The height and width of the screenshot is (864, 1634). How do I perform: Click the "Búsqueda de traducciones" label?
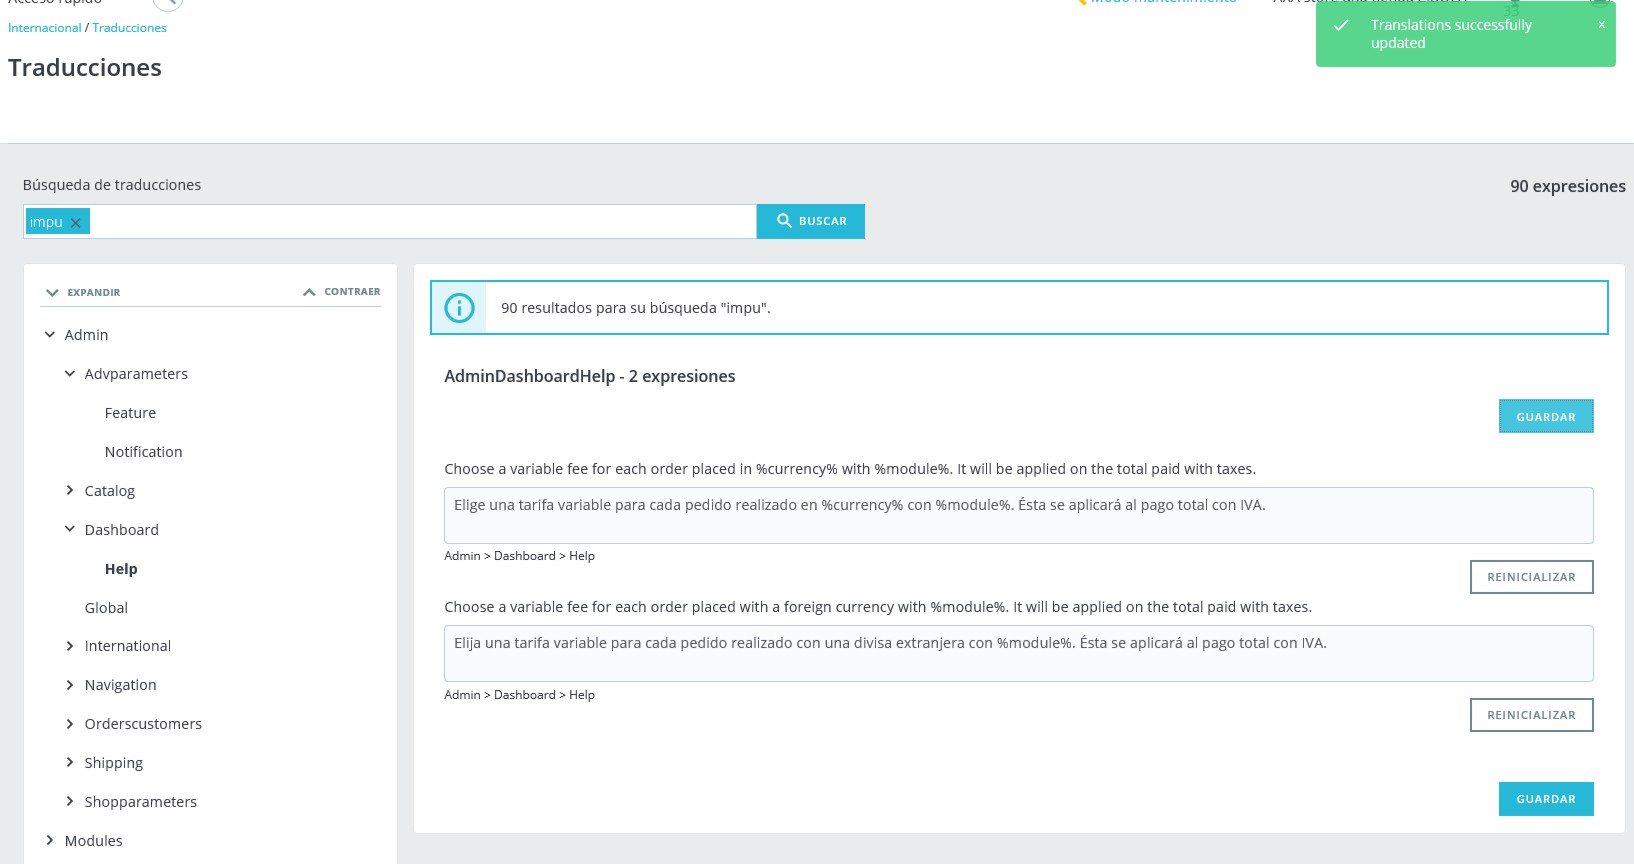coord(112,185)
